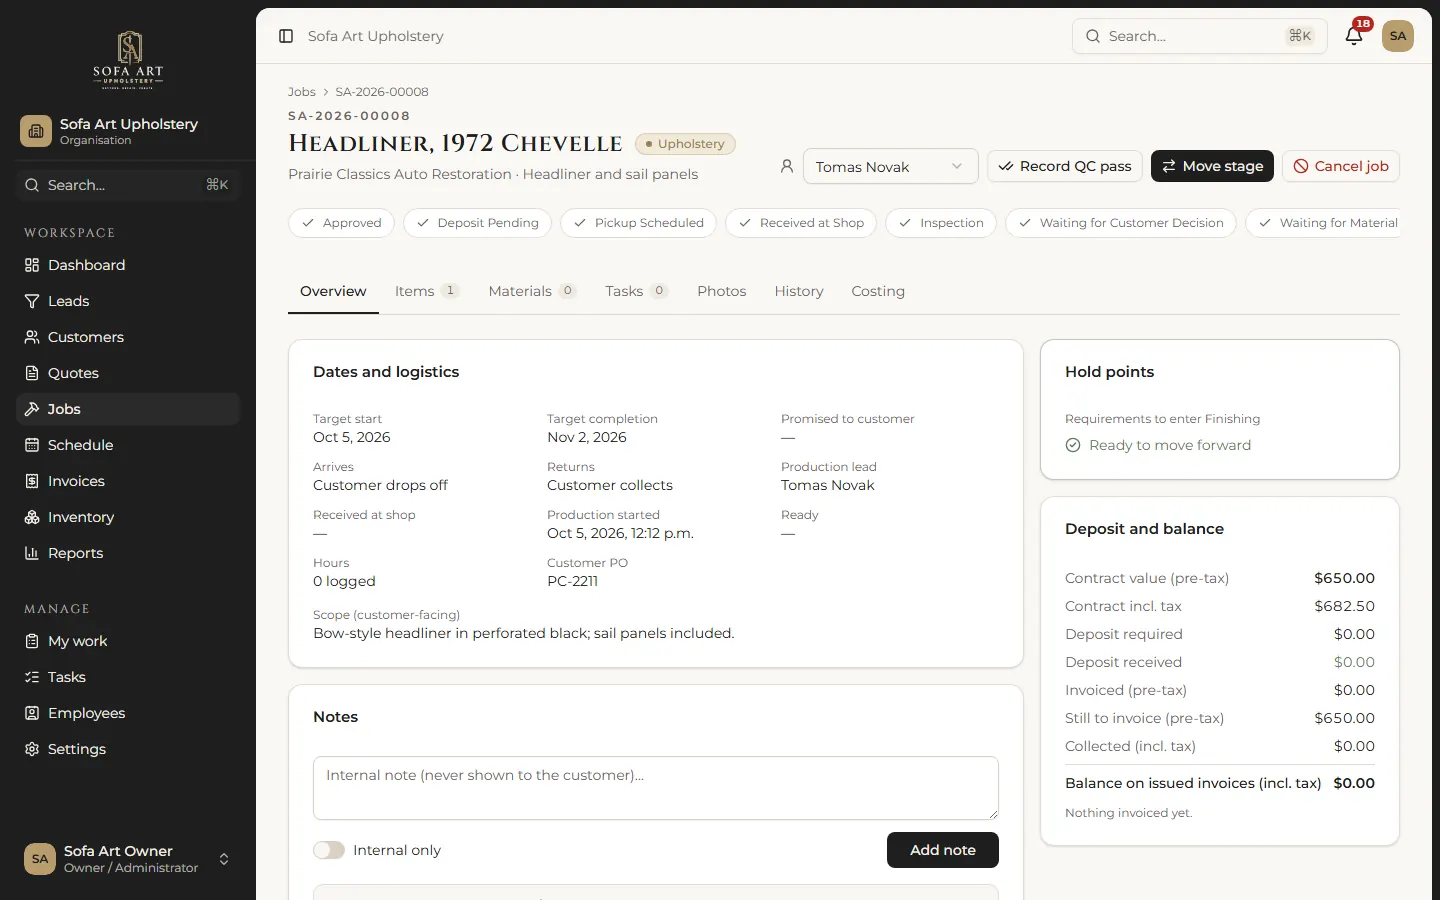Open the Sofa Art Upholstery organisation switcher
This screenshot has width=1440, height=900.
(x=128, y=131)
